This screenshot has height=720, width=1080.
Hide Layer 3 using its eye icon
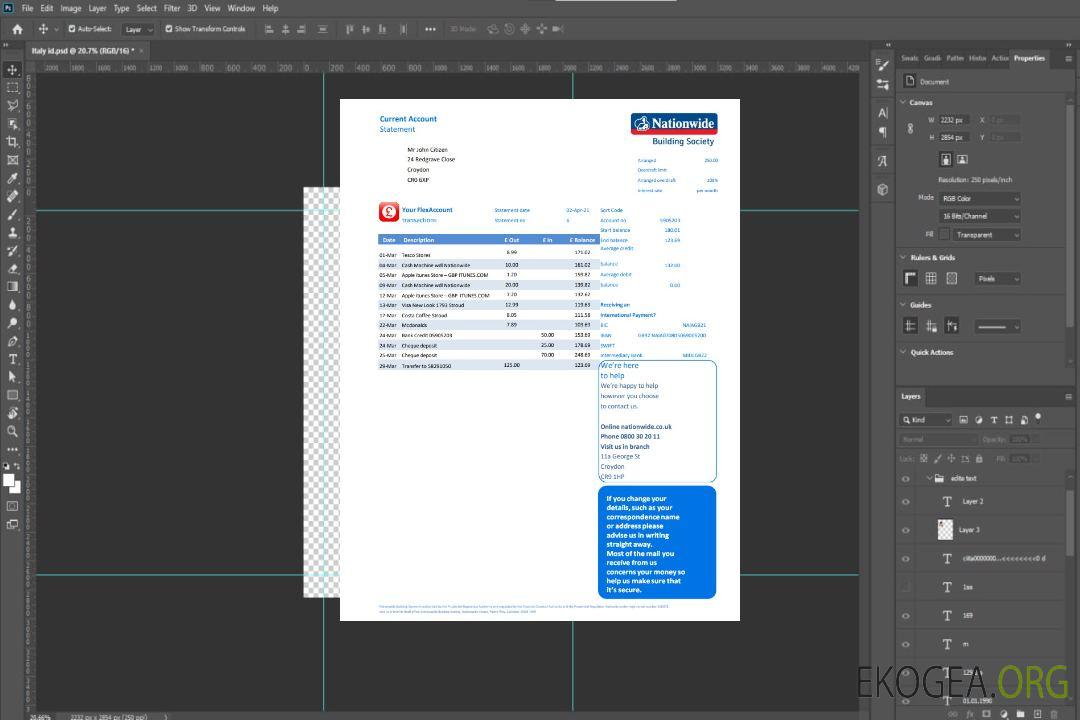pyautogui.click(x=906, y=531)
